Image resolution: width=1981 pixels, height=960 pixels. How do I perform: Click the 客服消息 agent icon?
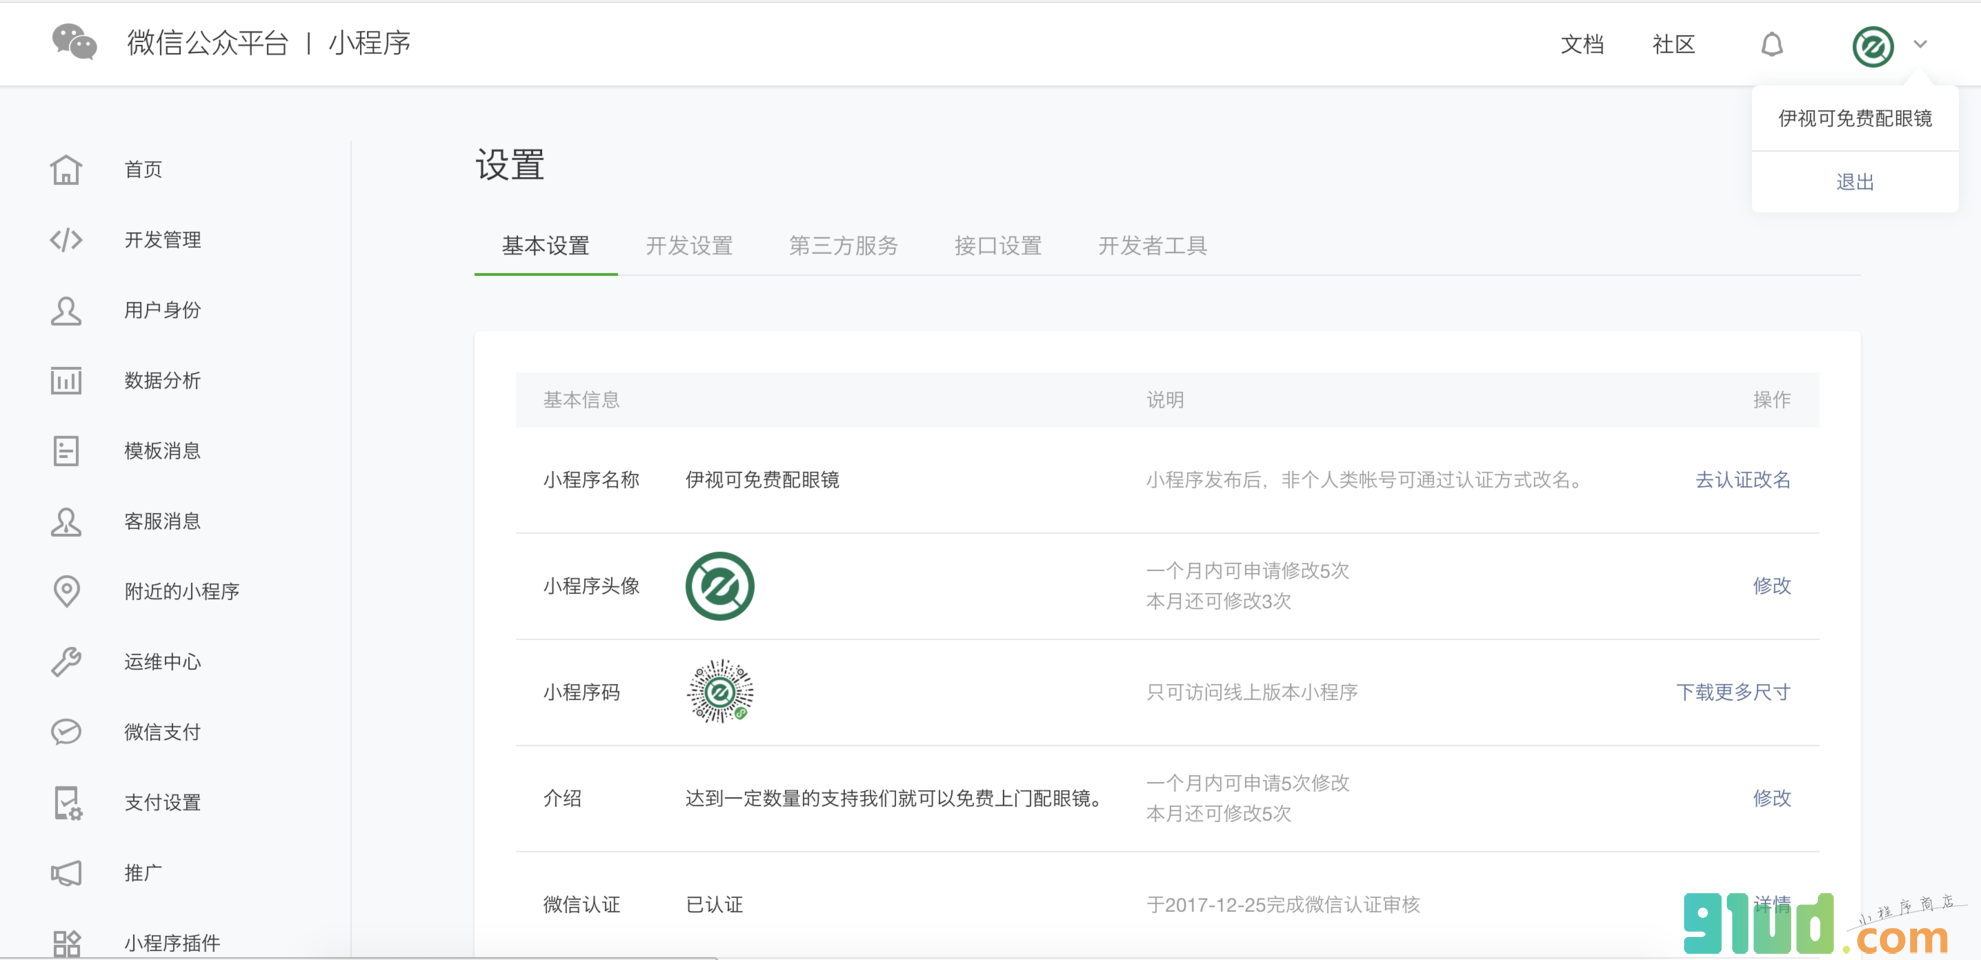(x=66, y=522)
